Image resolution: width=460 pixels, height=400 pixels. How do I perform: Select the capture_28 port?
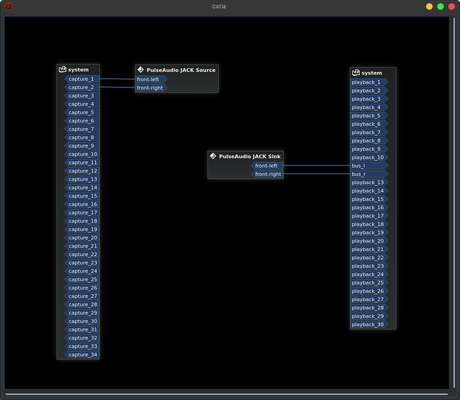82,304
